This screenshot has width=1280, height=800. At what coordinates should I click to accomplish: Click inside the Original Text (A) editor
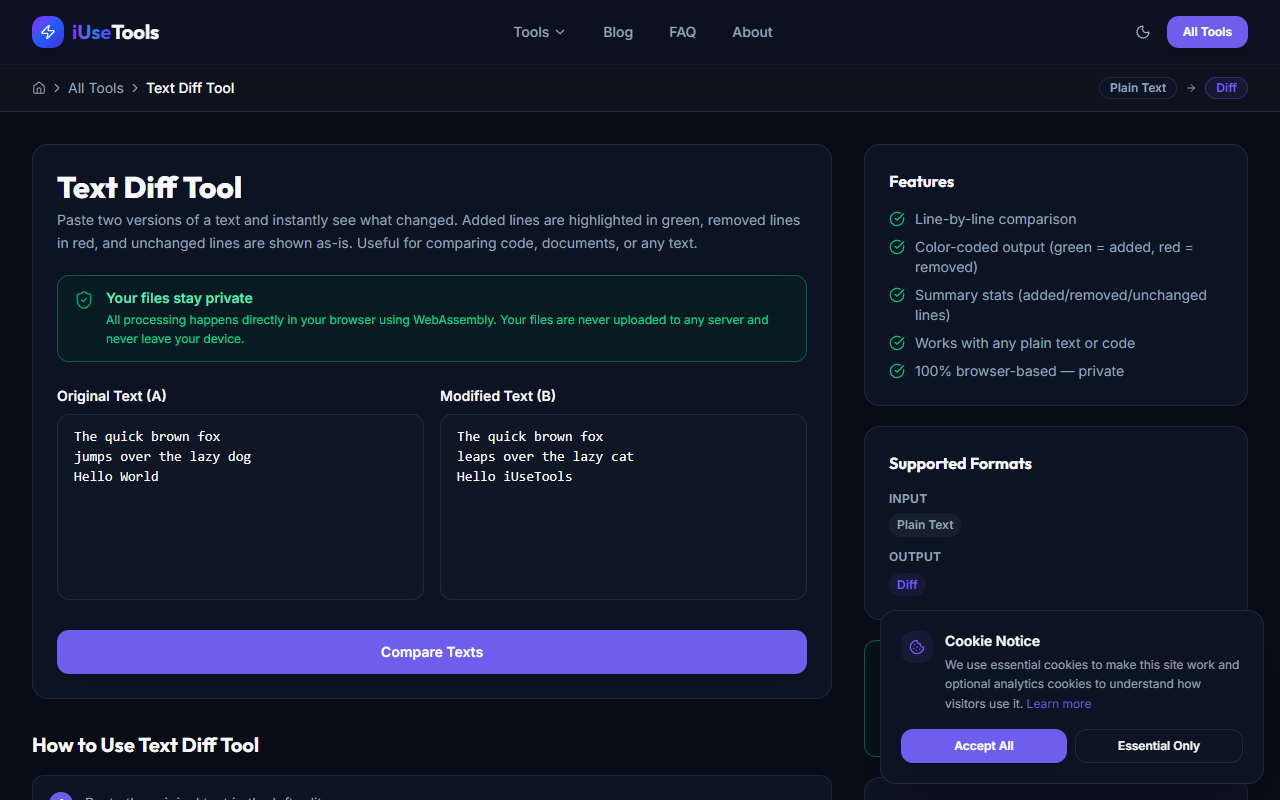click(240, 505)
